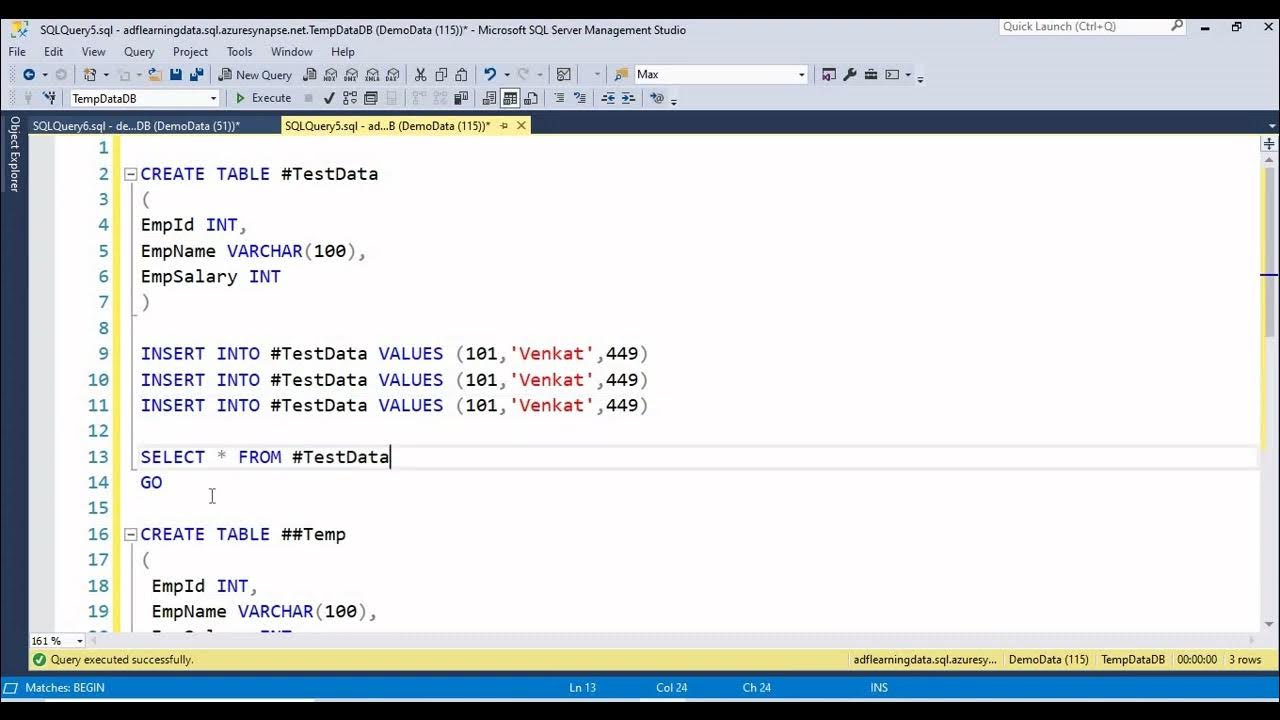Save the query with the single floppy icon
Screen dimensions: 1280x720
pyautogui.click(x=176, y=74)
